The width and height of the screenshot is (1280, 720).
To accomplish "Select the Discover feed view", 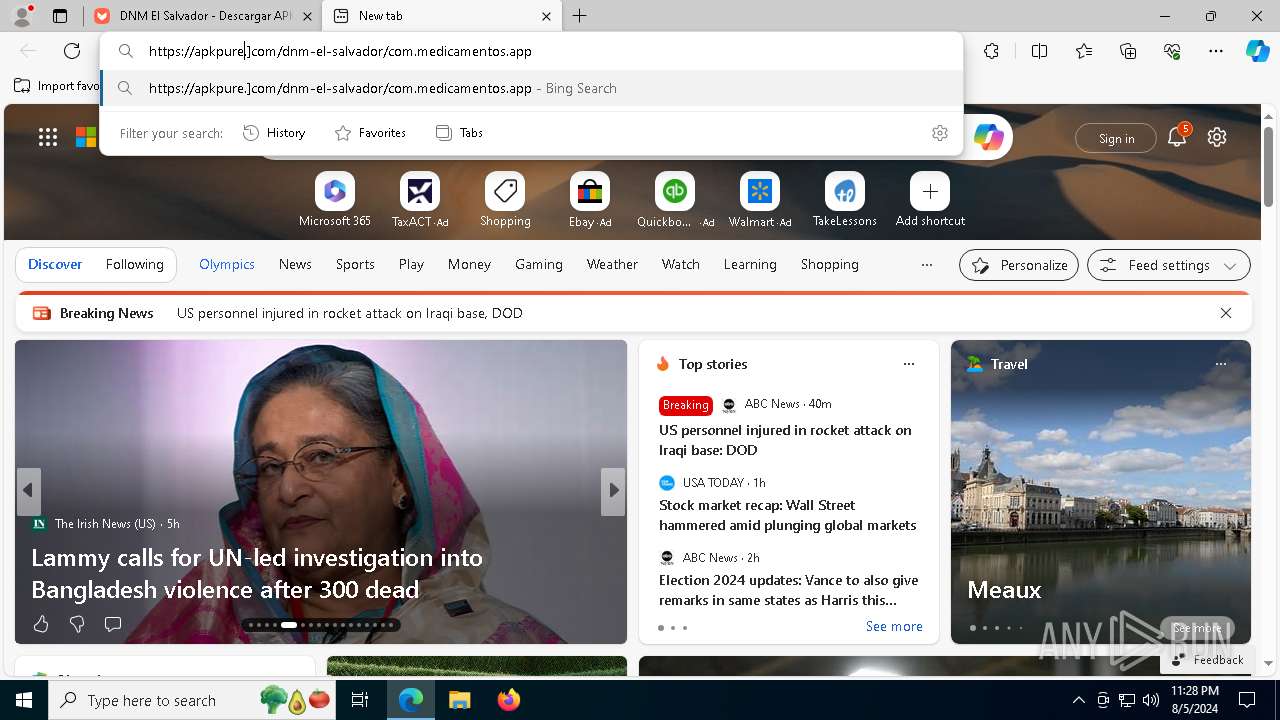I will (55, 265).
